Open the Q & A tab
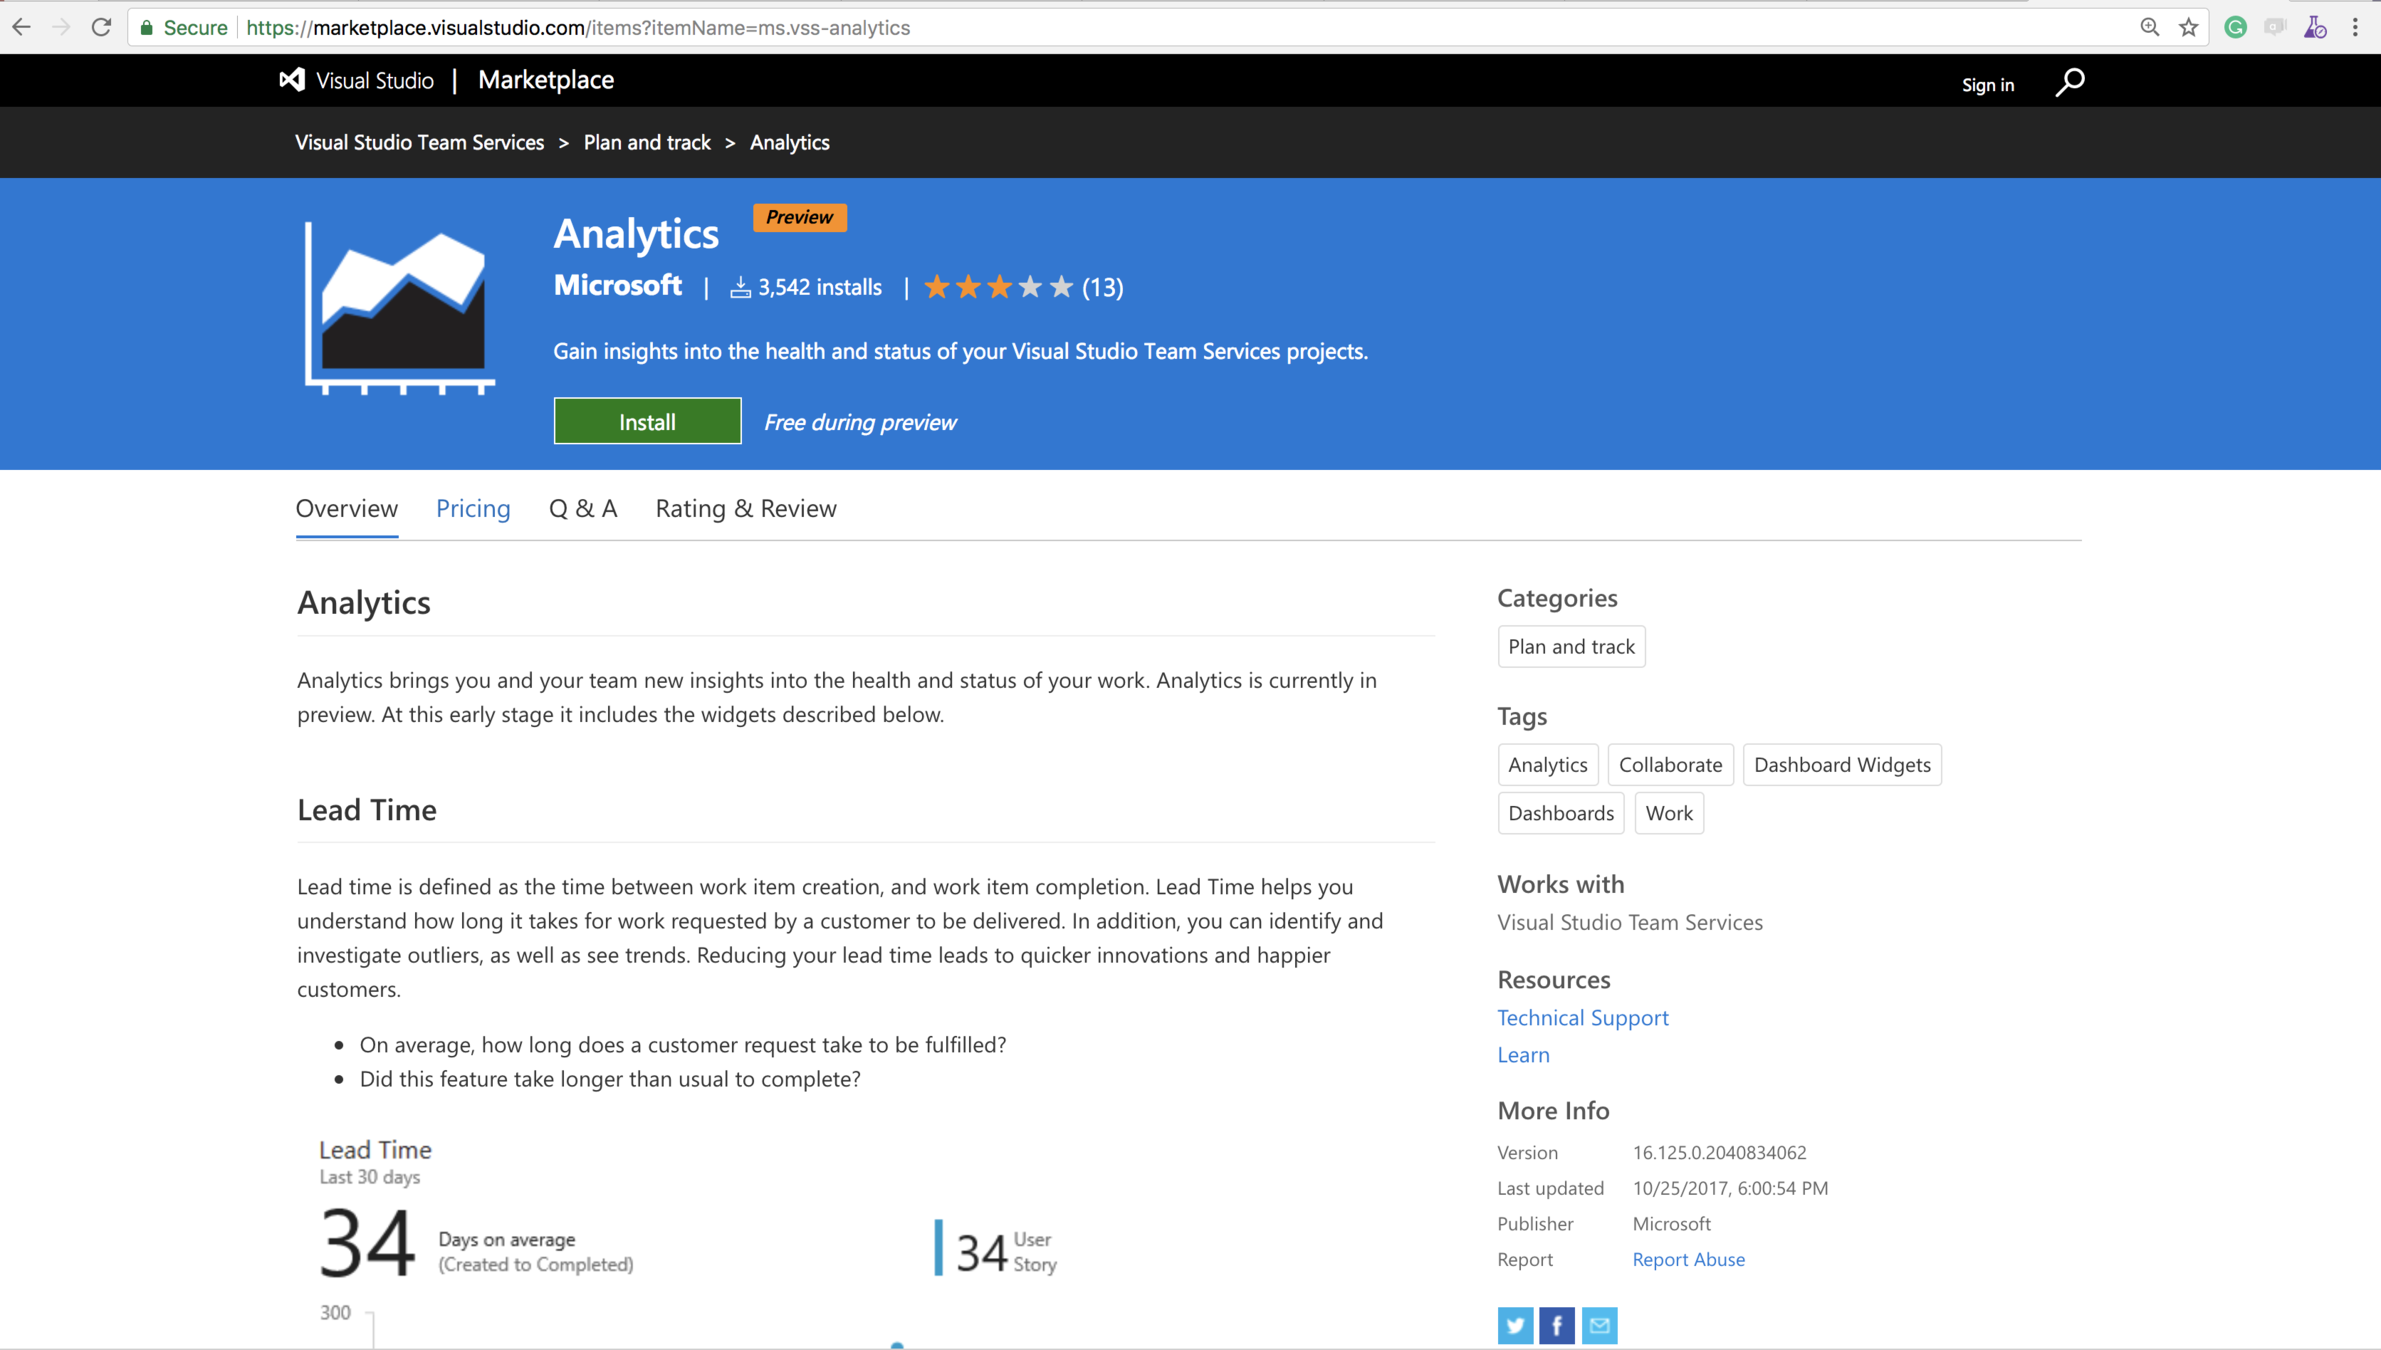Viewport: 2381px width, 1350px height. [583, 508]
